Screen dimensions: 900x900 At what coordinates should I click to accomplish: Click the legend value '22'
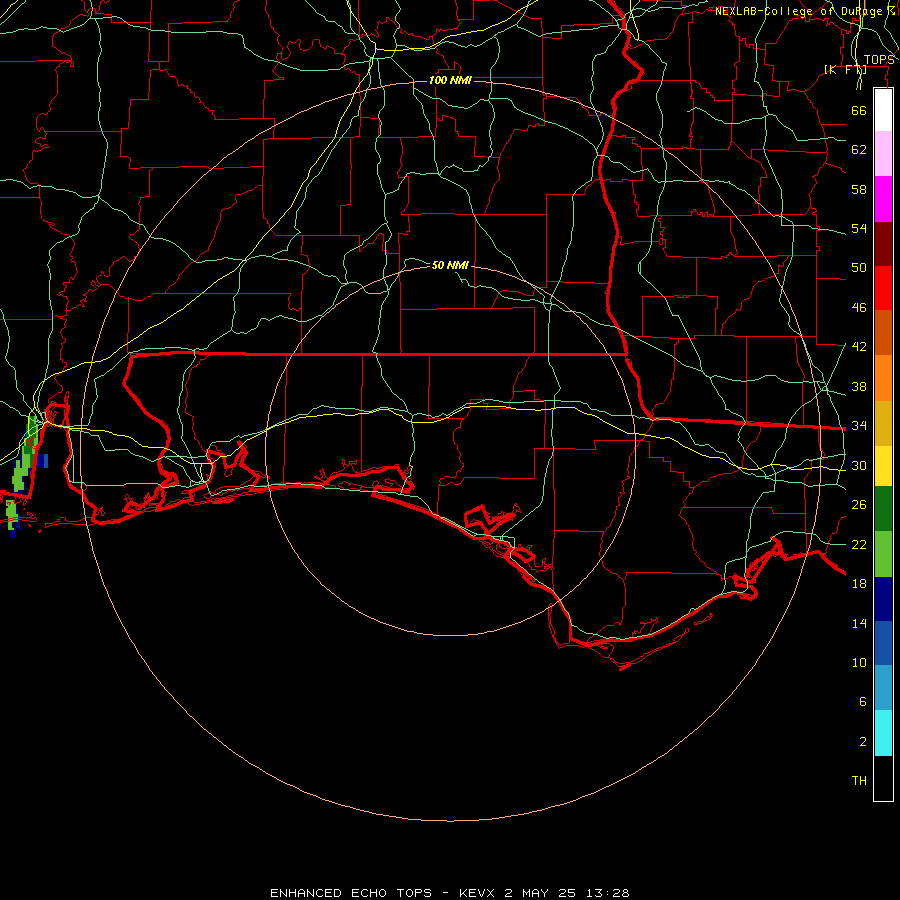click(859, 544)
